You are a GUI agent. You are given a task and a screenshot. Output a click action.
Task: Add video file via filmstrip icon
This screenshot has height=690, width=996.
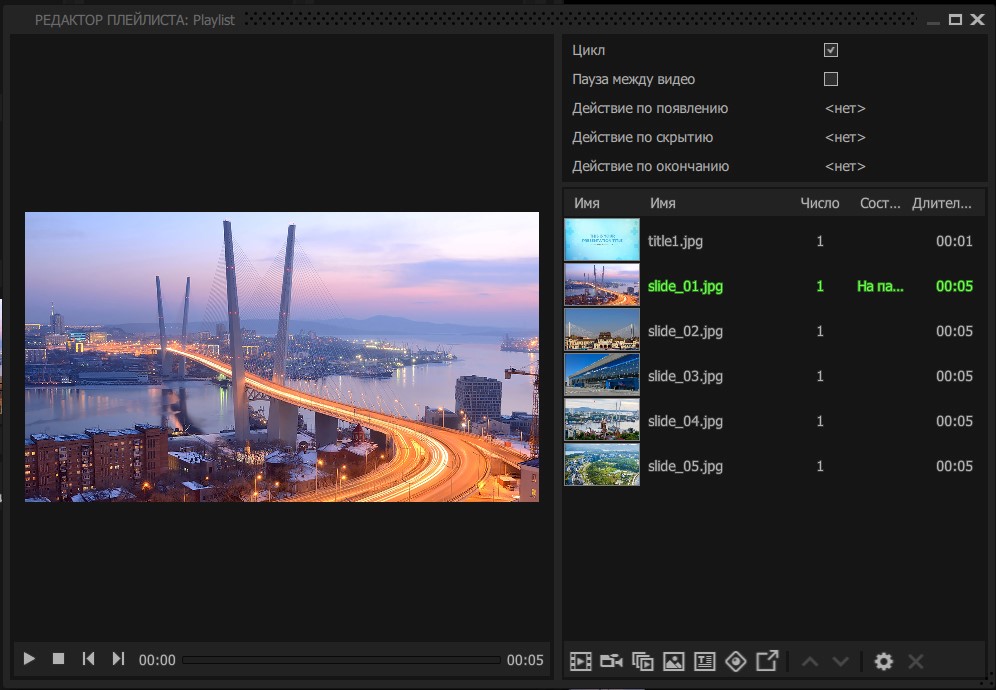pyautogui.click(x=581, y=661)
